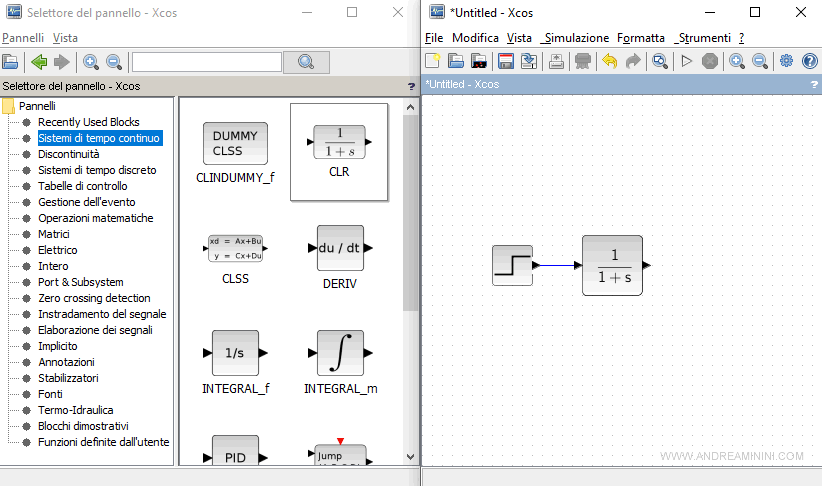
Task: Zoom out on the diagram canvas
Action: tap(760, 61)
